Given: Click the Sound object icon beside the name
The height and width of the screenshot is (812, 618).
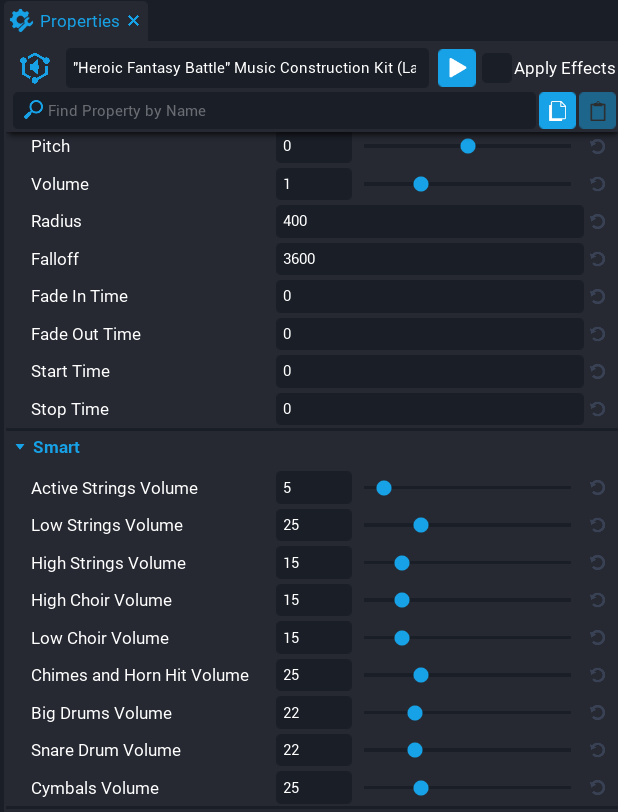Looking at the screenshot, I should pos(34,68).
